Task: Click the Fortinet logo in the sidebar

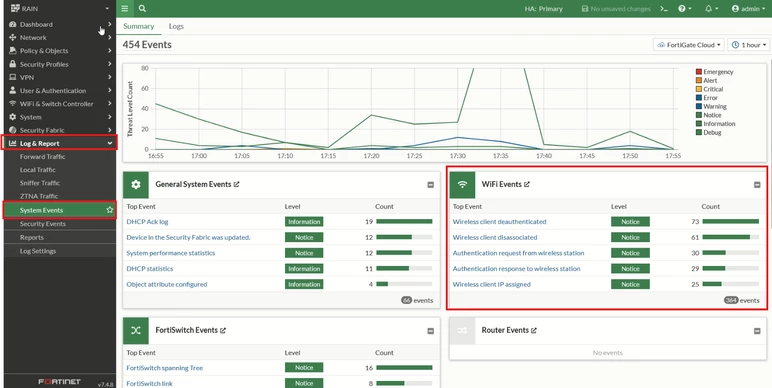Action: 60,382
